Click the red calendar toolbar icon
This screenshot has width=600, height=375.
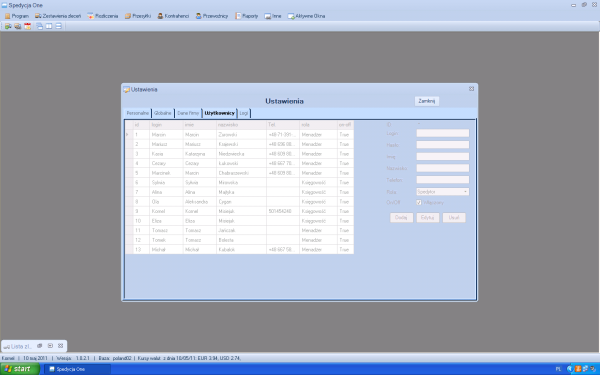pos(28,26)
